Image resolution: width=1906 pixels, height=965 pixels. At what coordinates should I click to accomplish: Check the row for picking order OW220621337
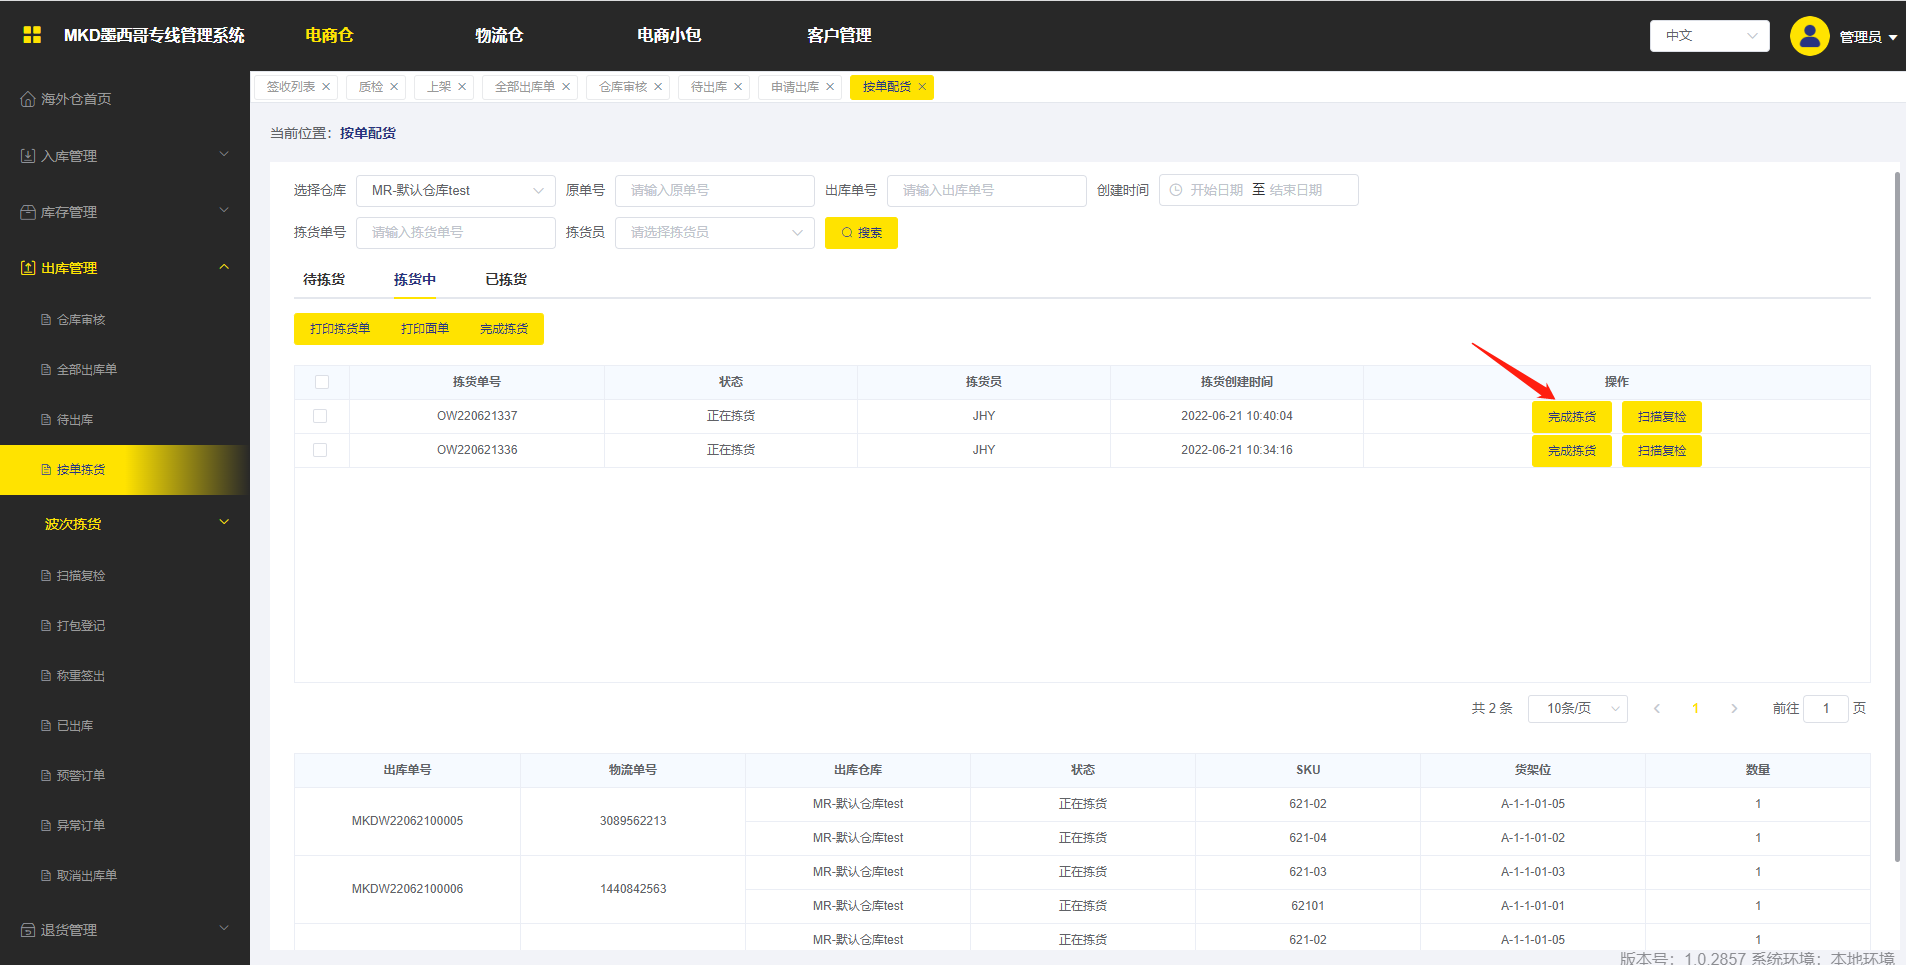click(320, 416)
